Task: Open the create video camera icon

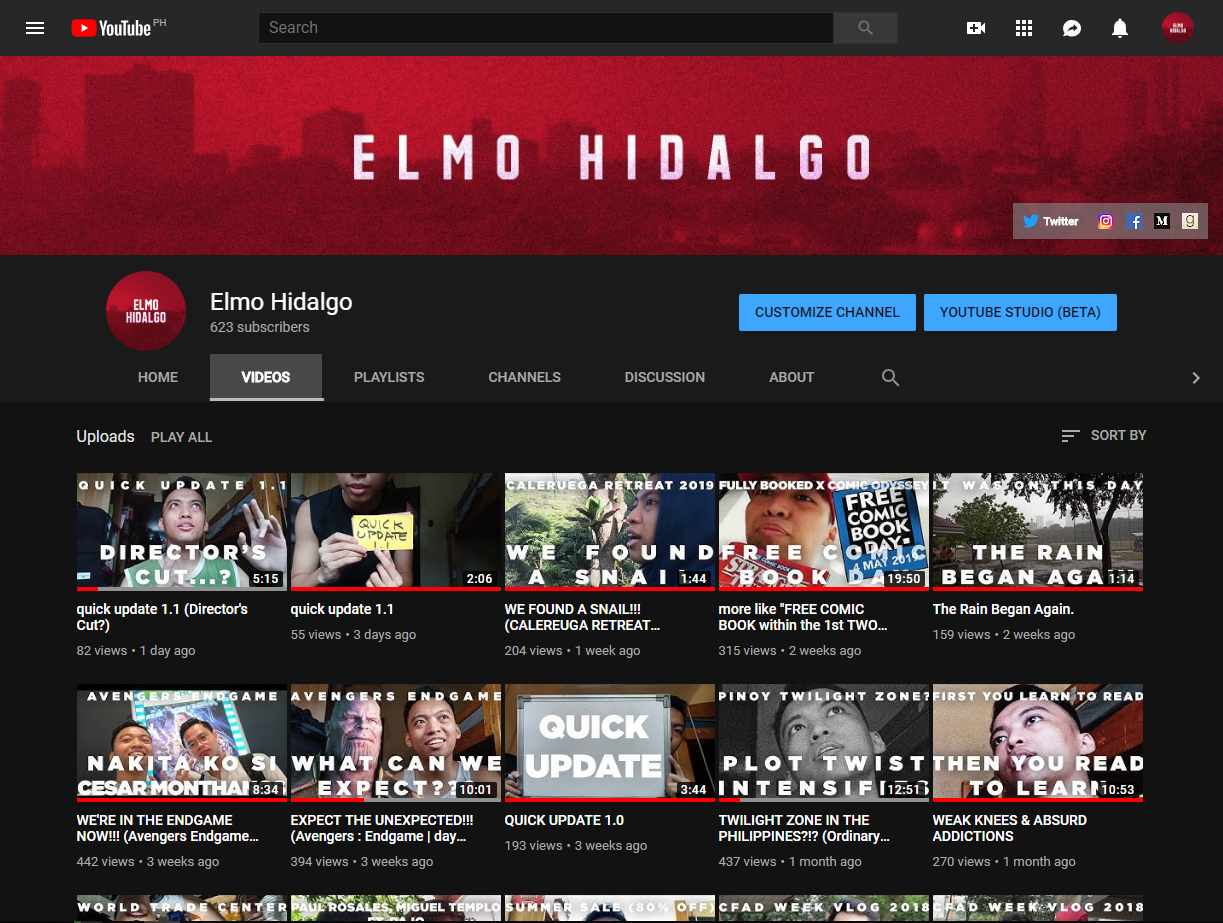Action: tap(976, 28)
